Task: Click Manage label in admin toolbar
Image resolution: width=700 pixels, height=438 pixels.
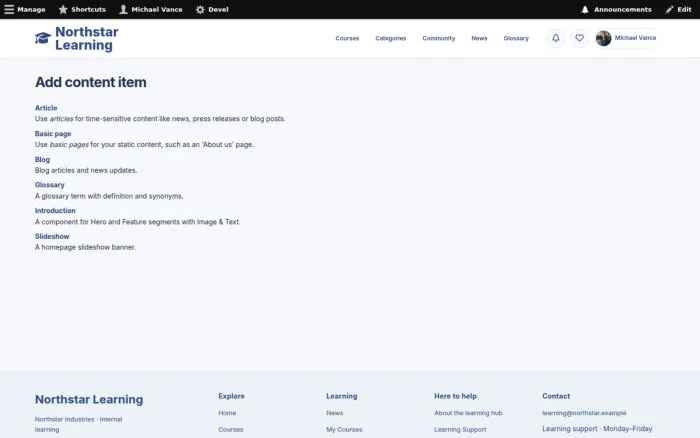Action: [x=31, y=9]
